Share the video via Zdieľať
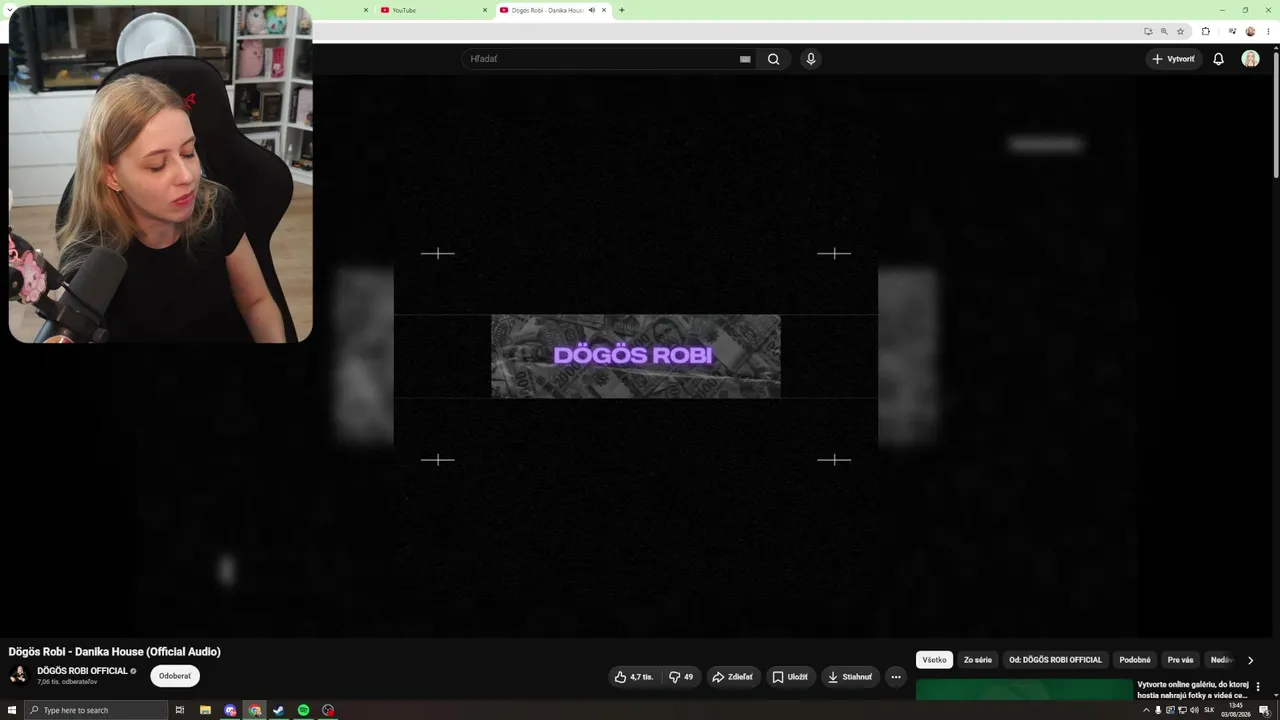The width and height of the screenshot is (1280, 720). click(733, 677)
